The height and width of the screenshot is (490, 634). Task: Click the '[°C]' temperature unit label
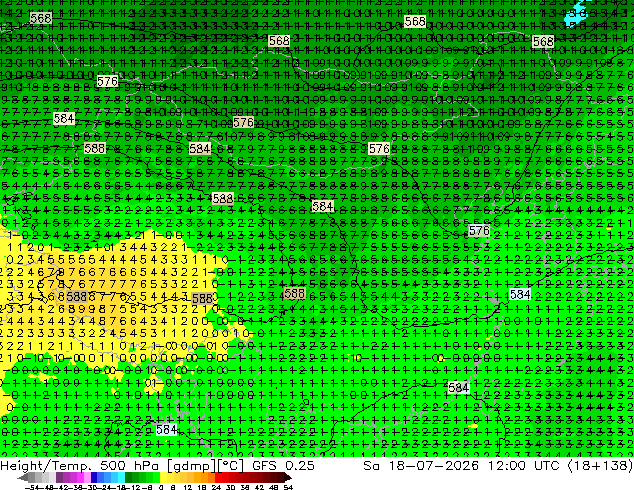pyautogui.click(x=230, y=466)
